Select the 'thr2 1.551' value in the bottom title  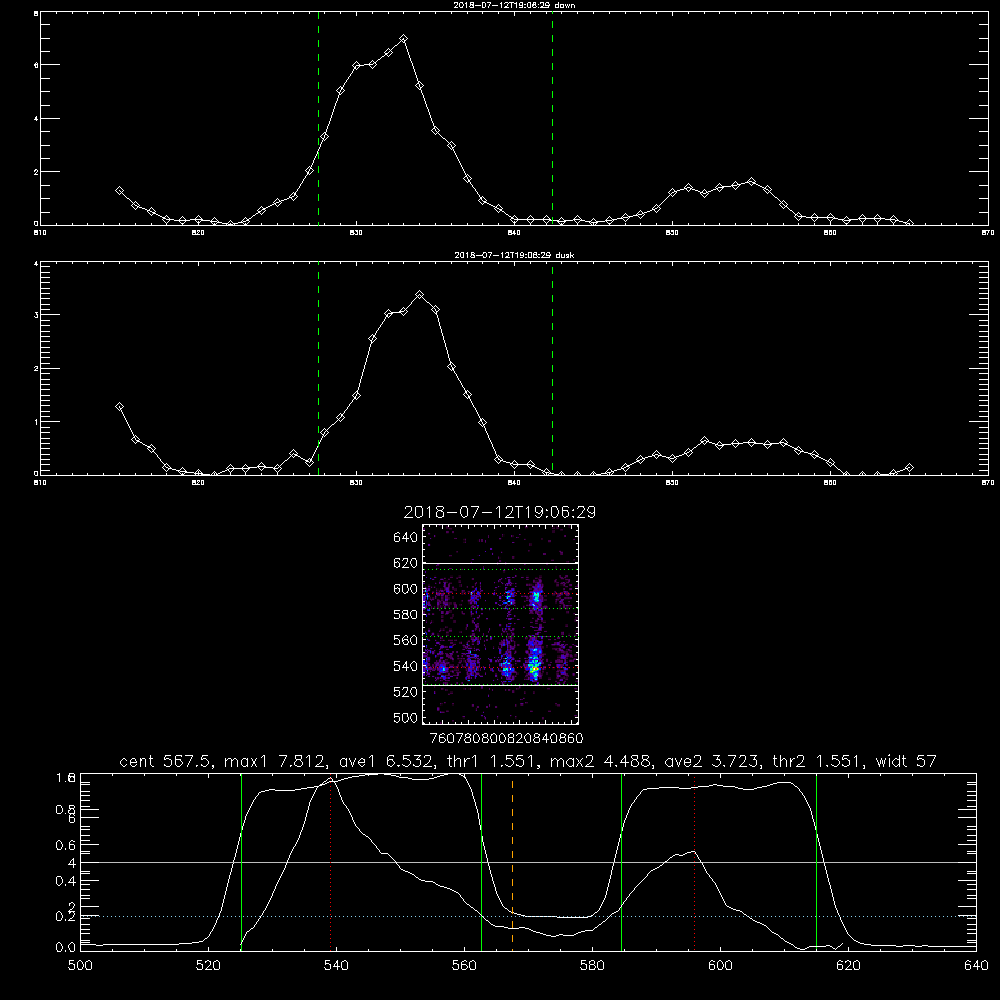[x=817, y=761]
